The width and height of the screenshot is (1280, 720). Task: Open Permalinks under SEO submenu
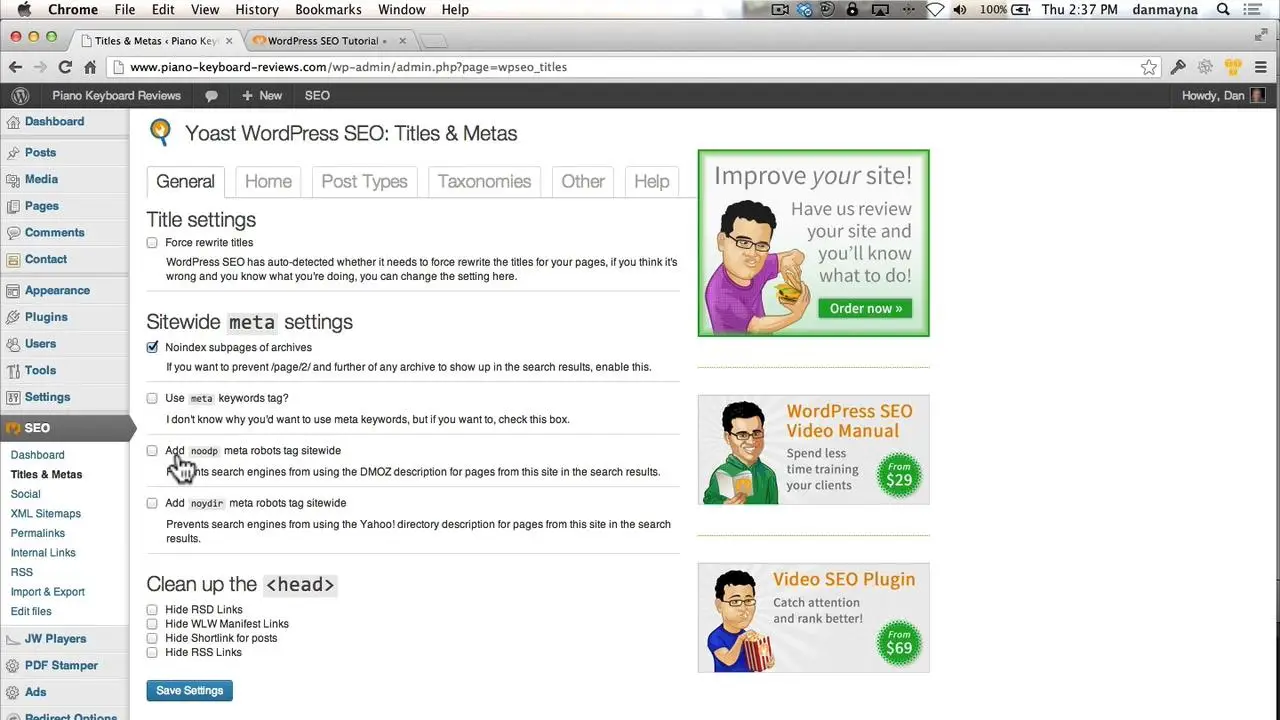tap(38, 533)
